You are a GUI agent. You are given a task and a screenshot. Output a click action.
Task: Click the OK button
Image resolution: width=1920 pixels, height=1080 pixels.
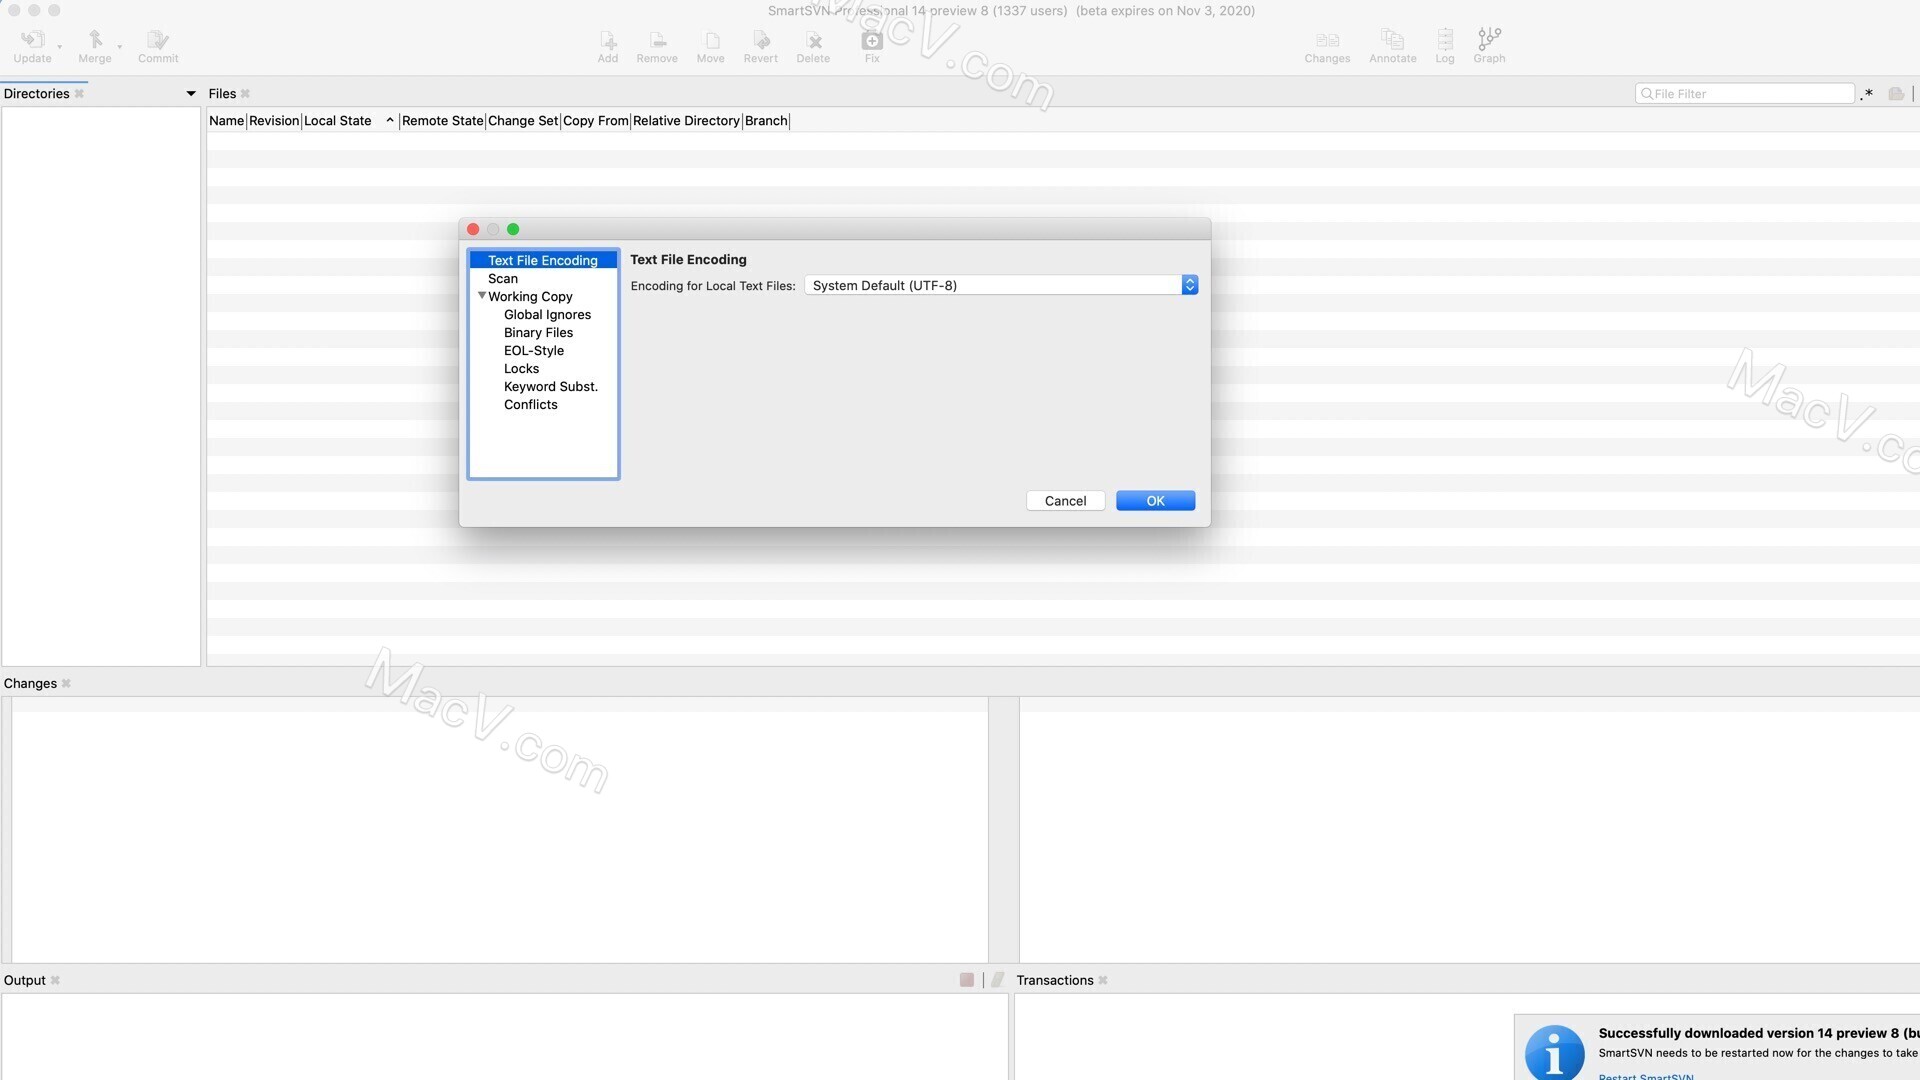click(x=1155, y=500)
